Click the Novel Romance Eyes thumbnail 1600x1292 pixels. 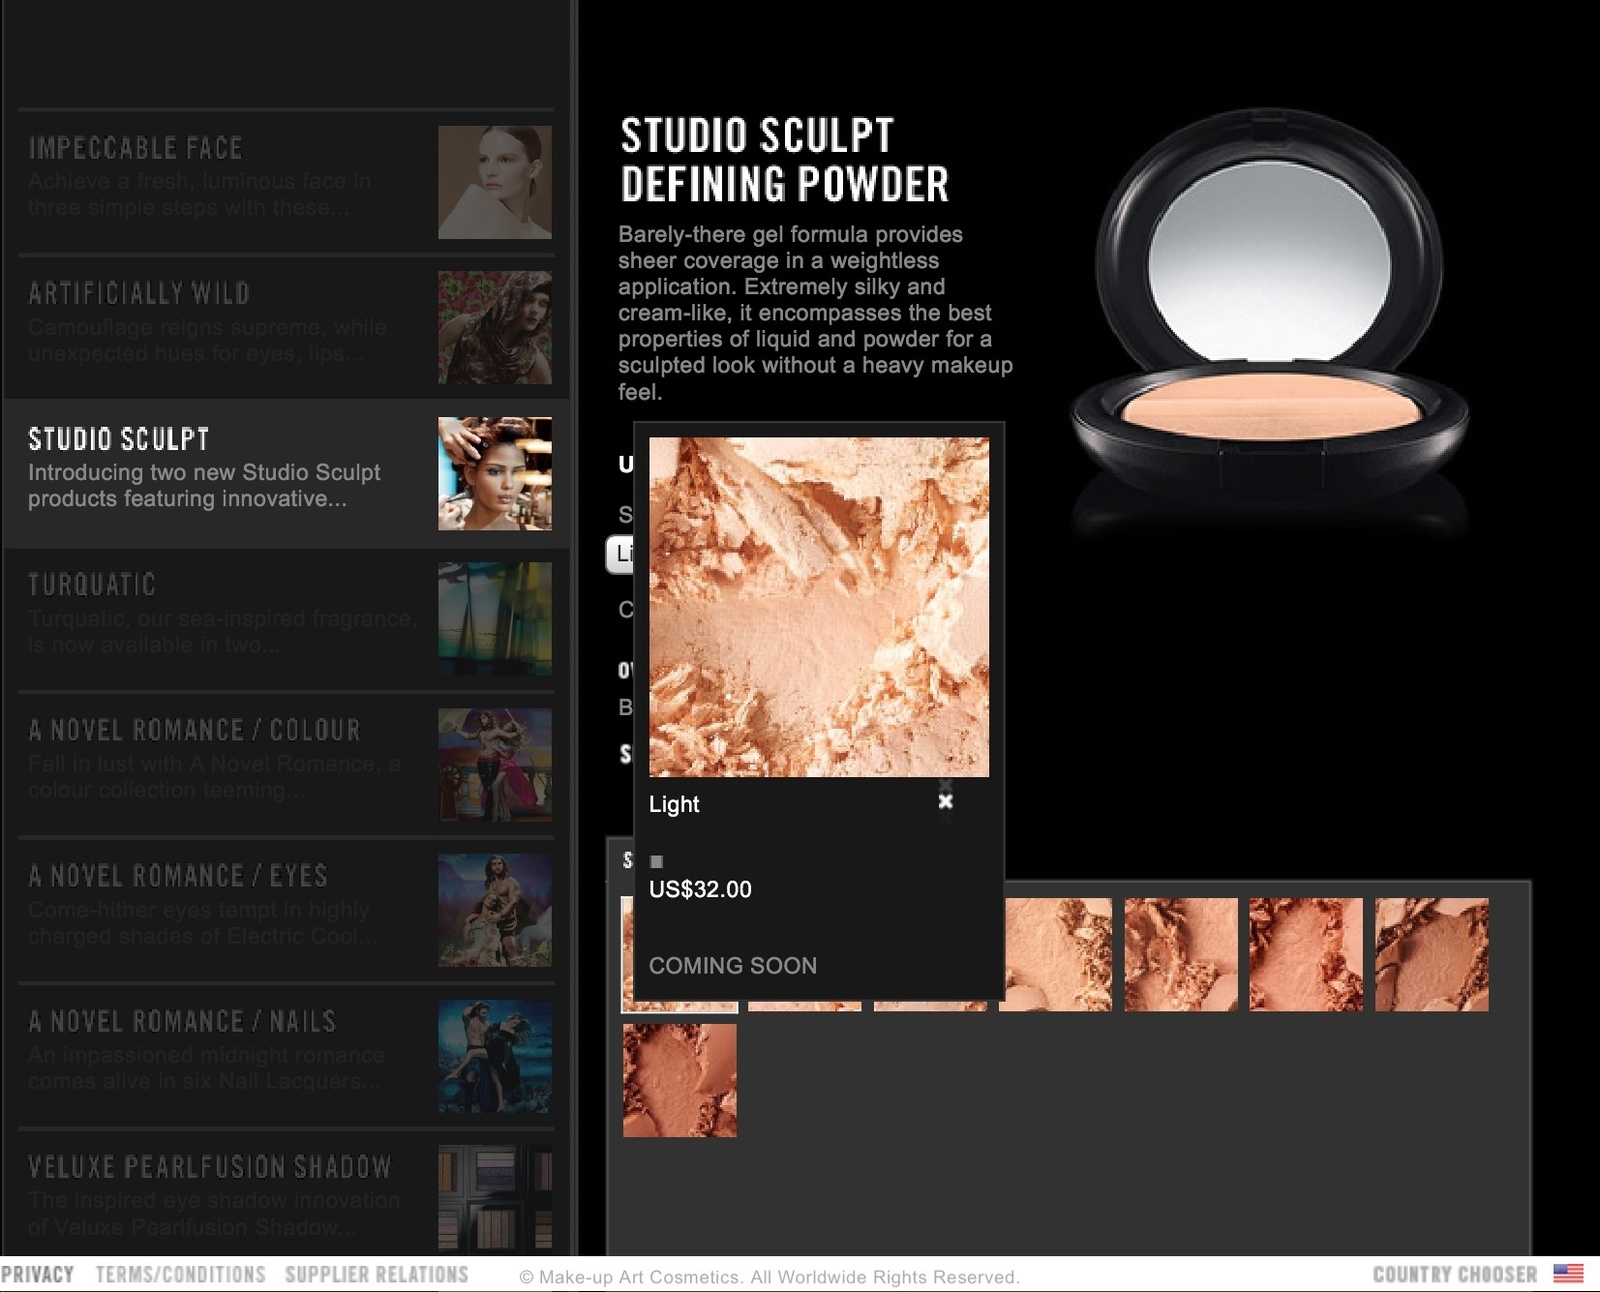495,910
